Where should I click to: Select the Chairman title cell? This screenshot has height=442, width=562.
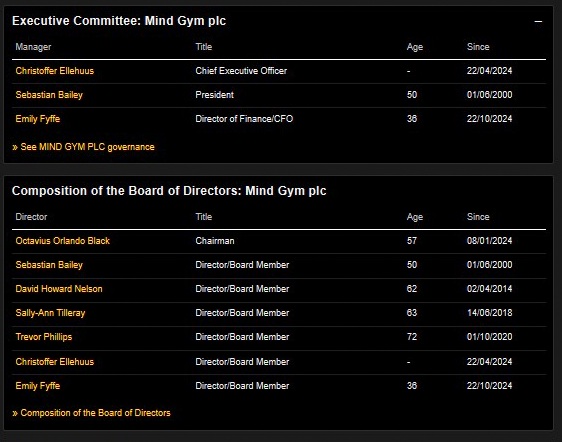pos(215,241)
